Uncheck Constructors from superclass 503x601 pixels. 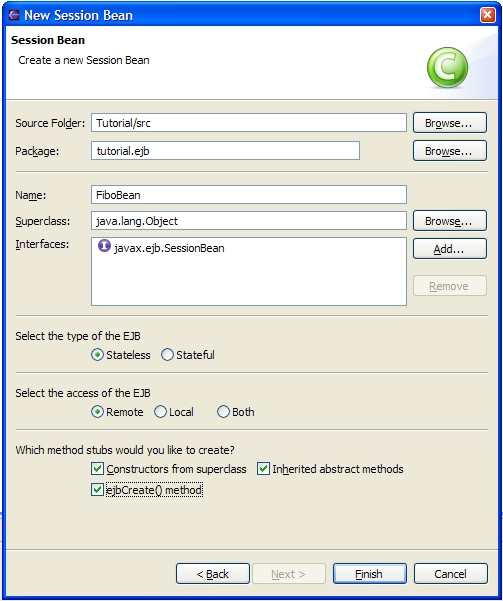[97, 468]
